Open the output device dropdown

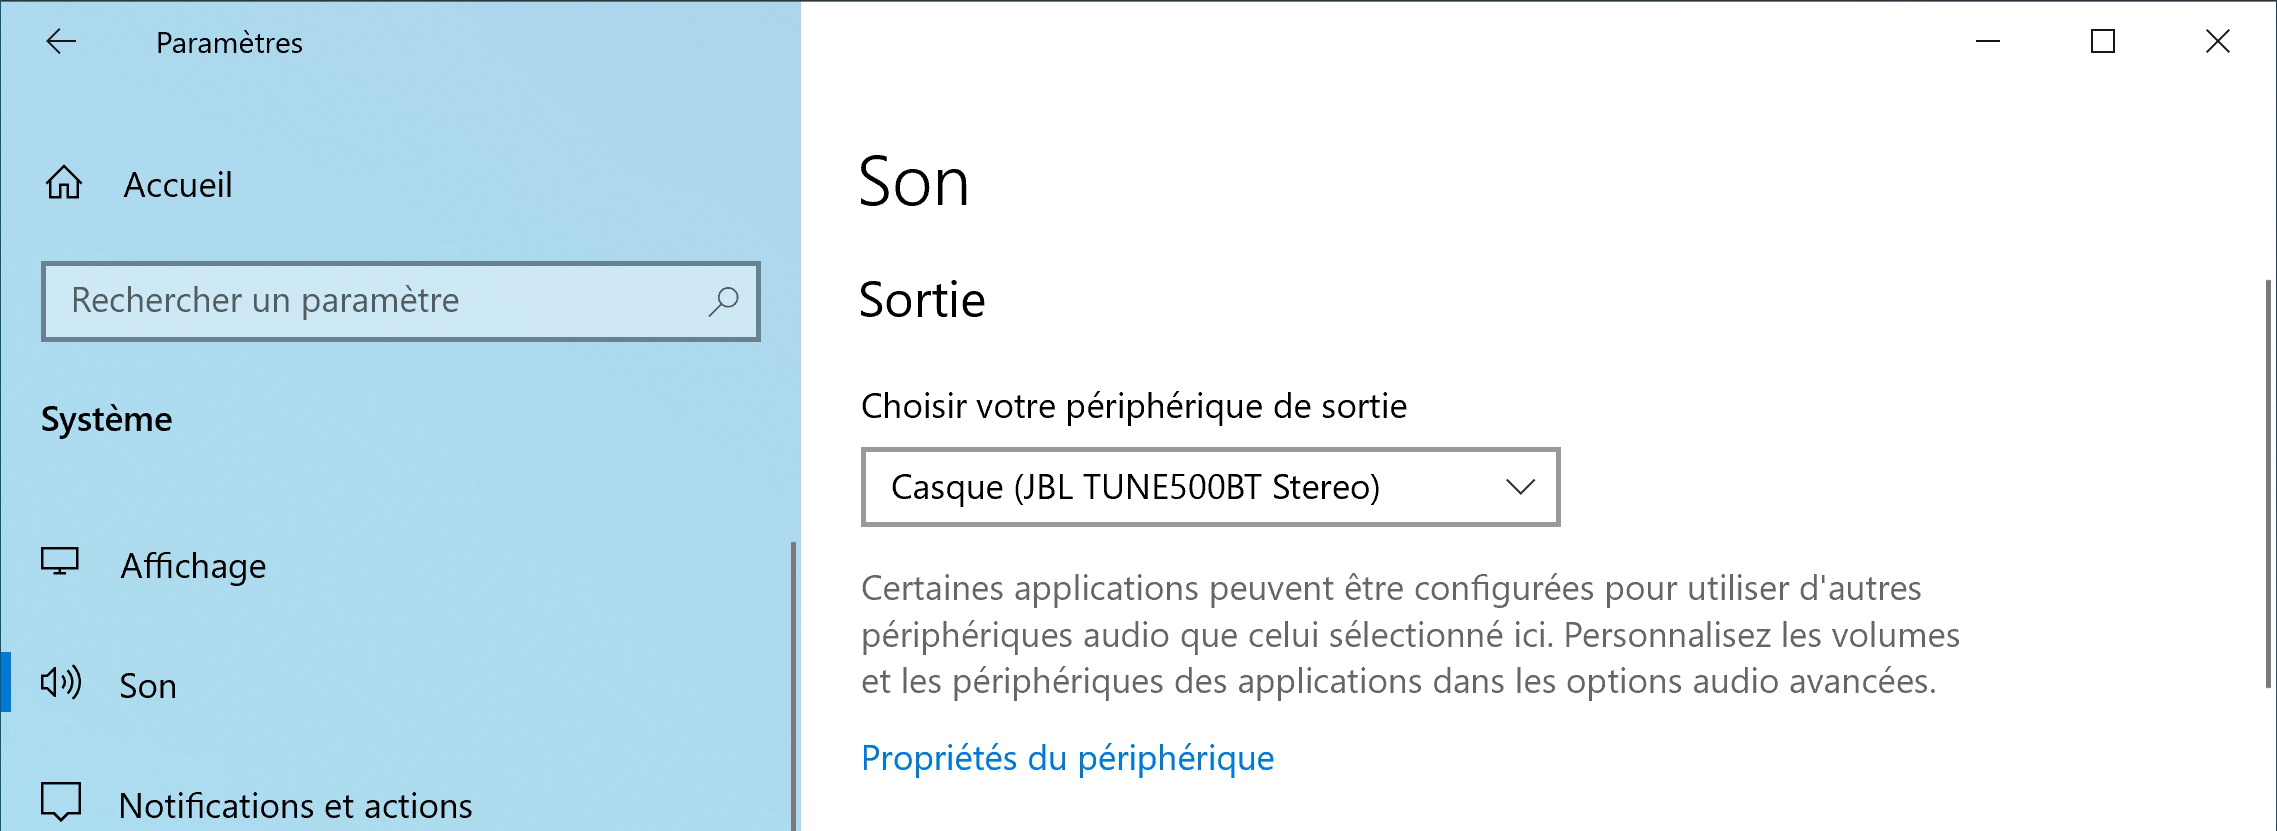click(x=1210, y=487)
